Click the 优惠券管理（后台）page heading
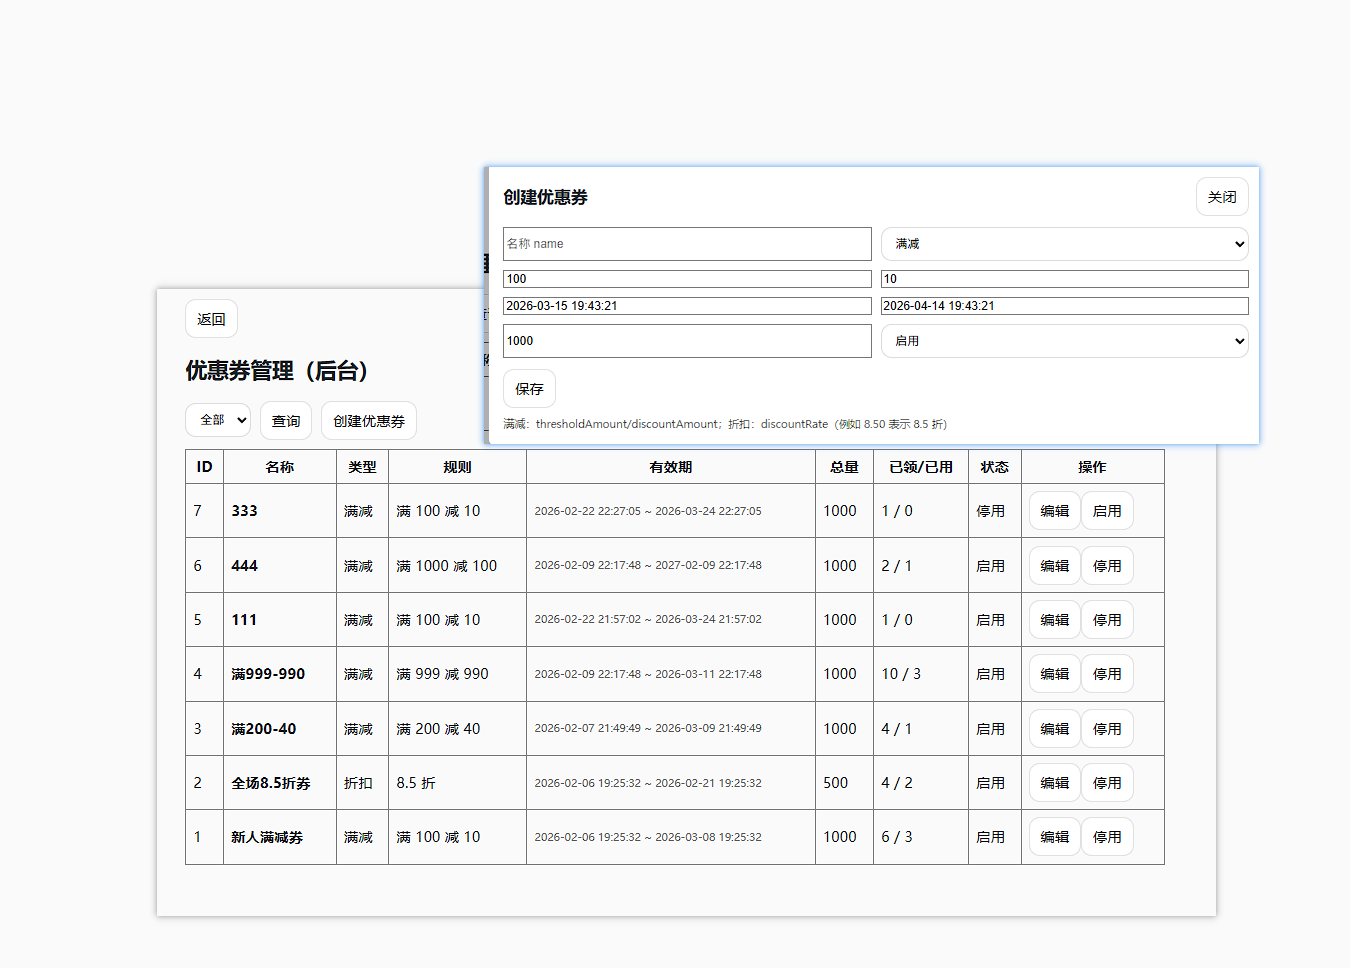 (282, 371)
